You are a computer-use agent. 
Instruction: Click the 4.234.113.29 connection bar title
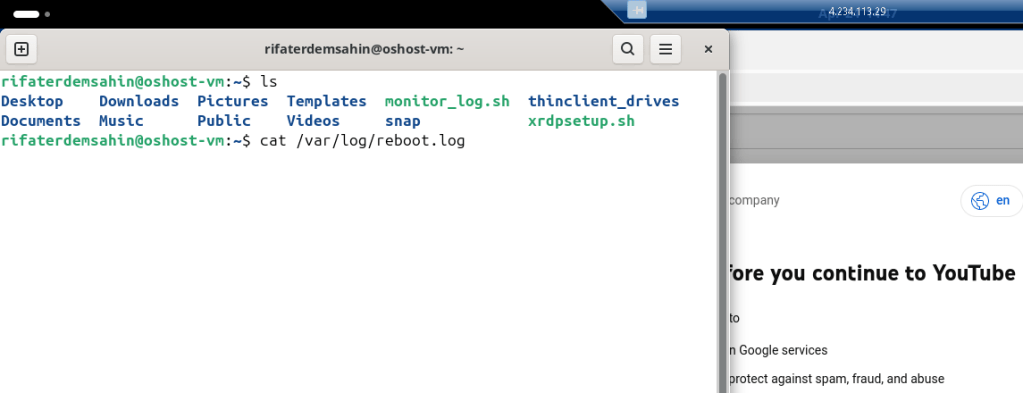(x=857, y=12)
